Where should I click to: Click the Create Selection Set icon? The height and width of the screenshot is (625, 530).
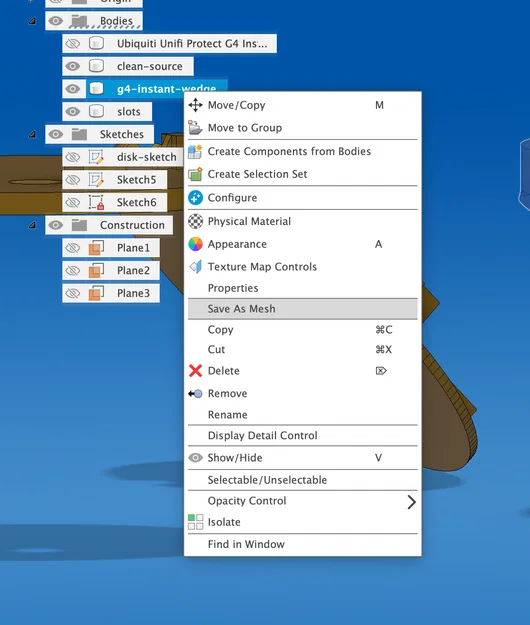tap(195, 174)
